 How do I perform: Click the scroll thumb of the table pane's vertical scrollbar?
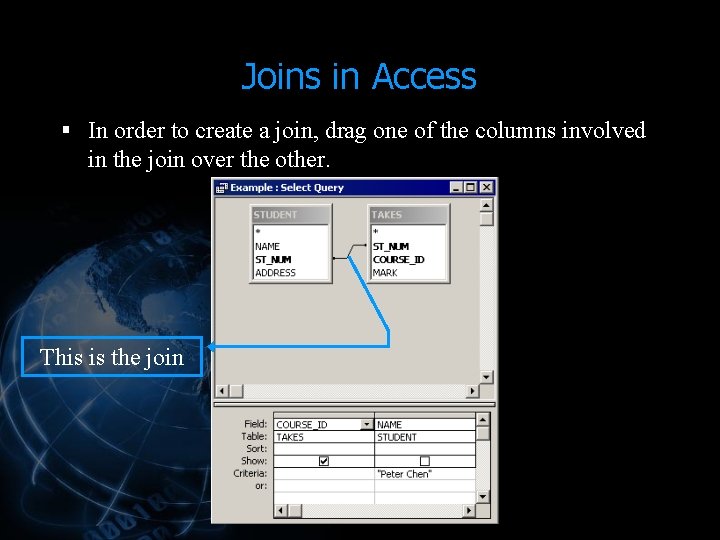(486, 218)
